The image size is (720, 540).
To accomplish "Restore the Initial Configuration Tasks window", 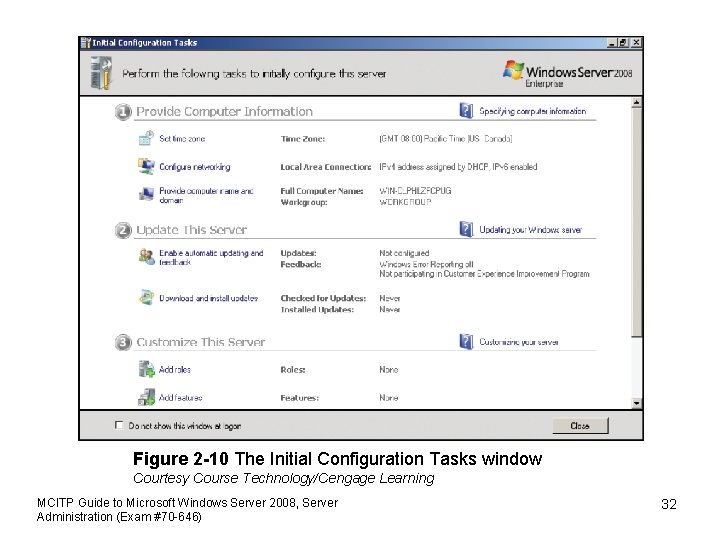I will point(623,43).
